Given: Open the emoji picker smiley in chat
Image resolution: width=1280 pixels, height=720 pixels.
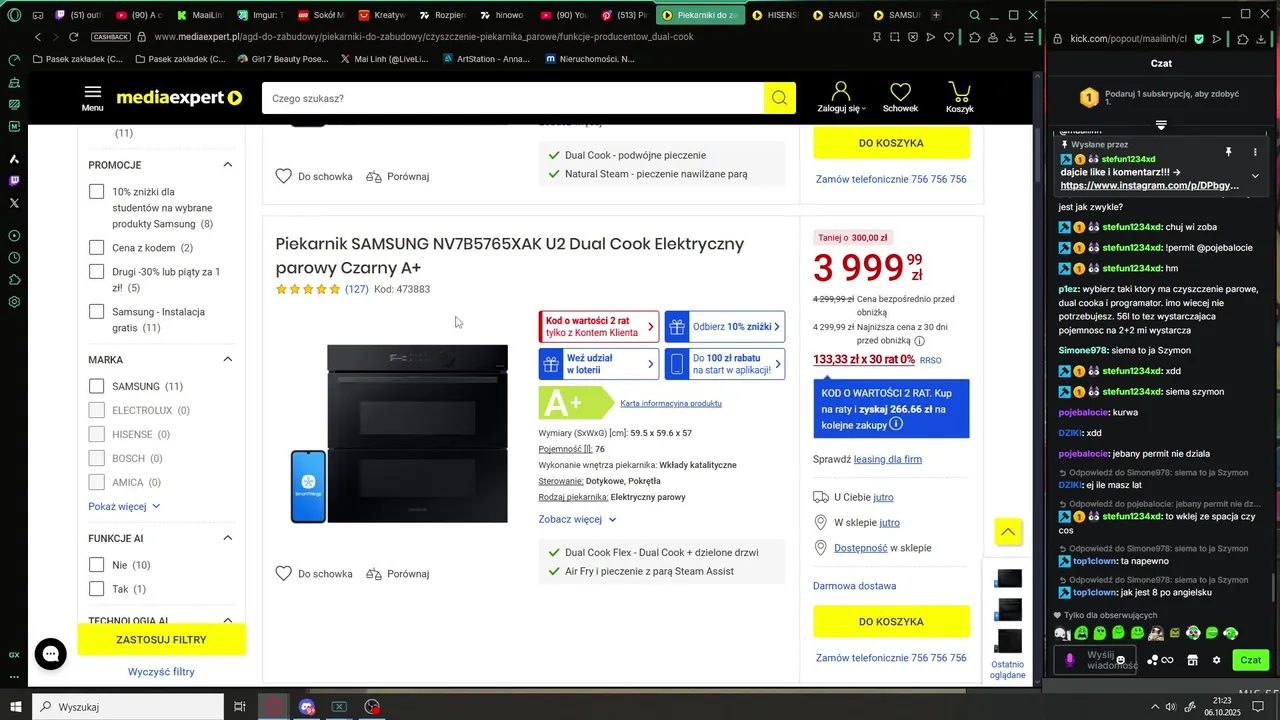Looking at the screenshot, I should 1121,660.
